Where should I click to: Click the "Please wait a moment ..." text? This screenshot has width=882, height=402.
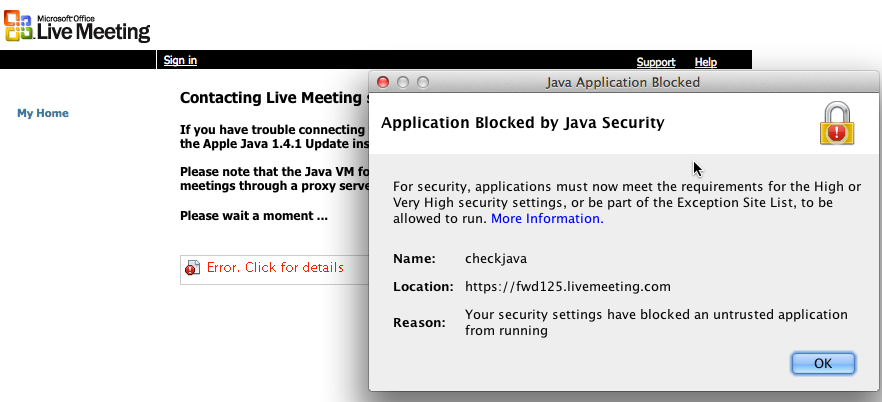[254, 216]
